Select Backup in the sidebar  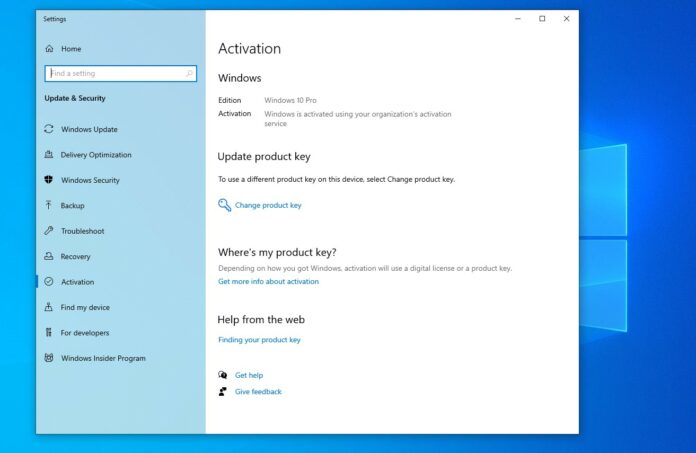72,205
